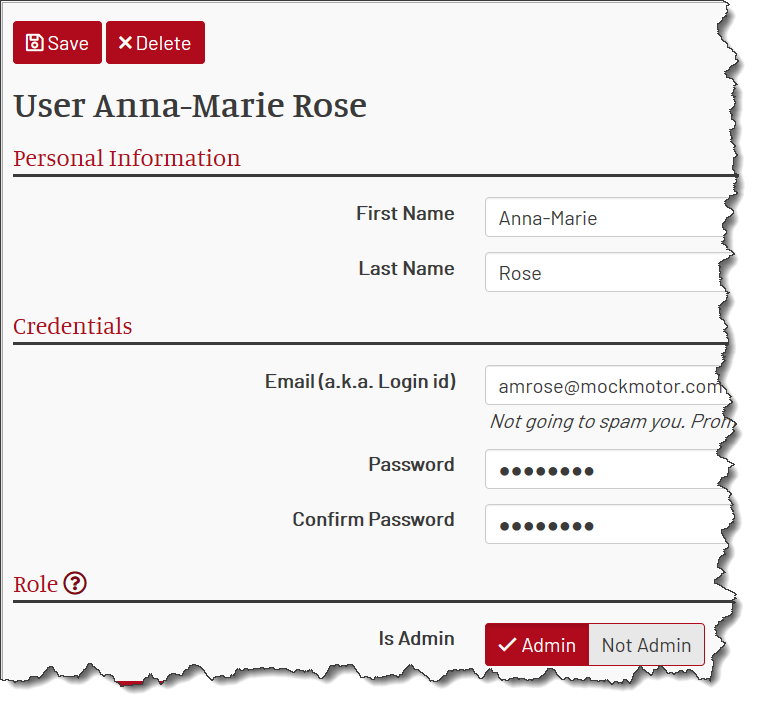Click the Credentials section heading
This screenshot has width=760, height=708.
tap(73, 326)
